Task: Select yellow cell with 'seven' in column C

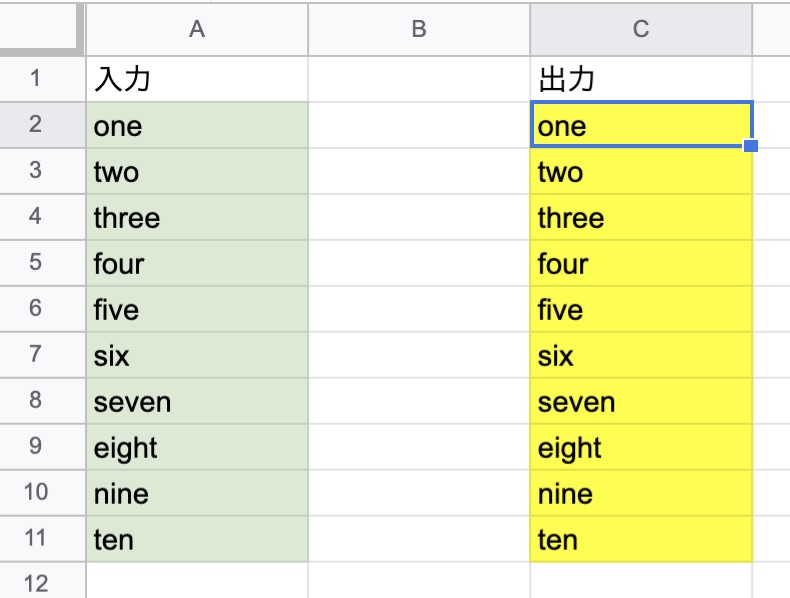Action: [641, 401]
